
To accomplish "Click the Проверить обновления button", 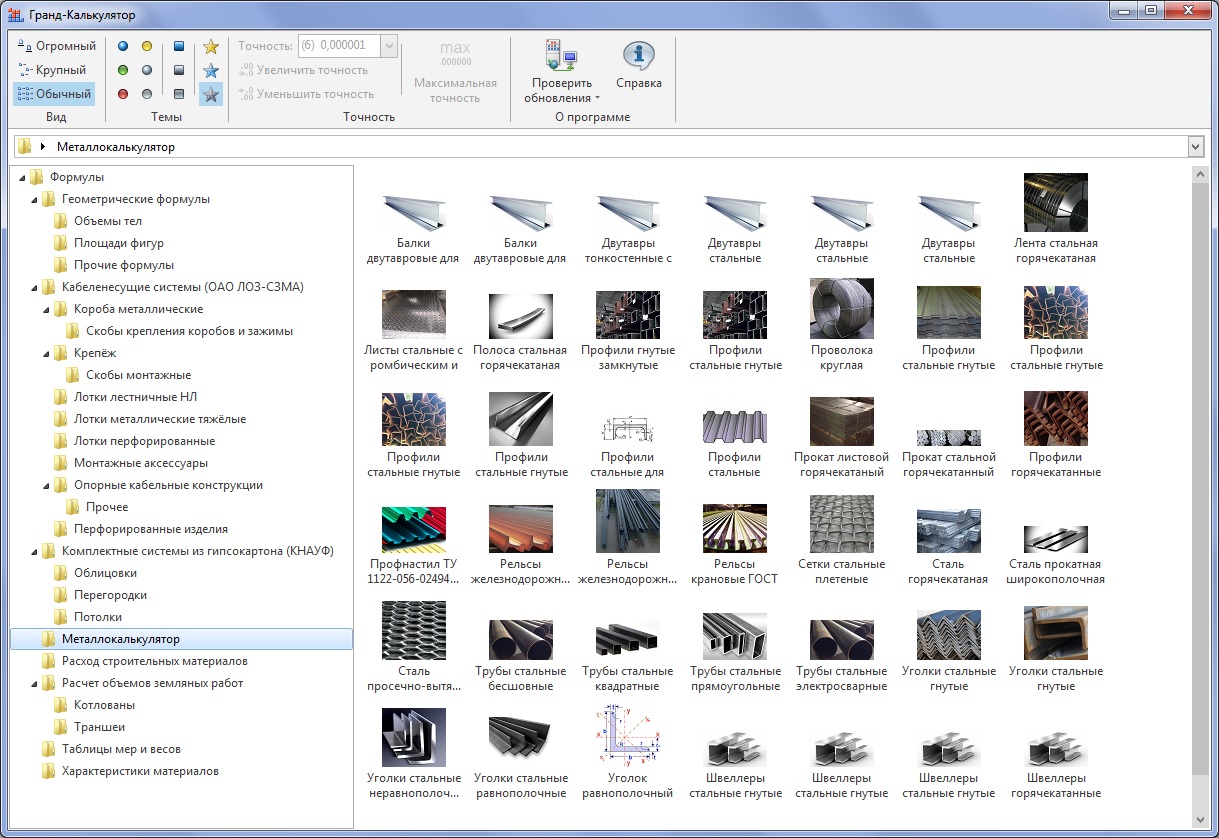I will tap(561, 71).
